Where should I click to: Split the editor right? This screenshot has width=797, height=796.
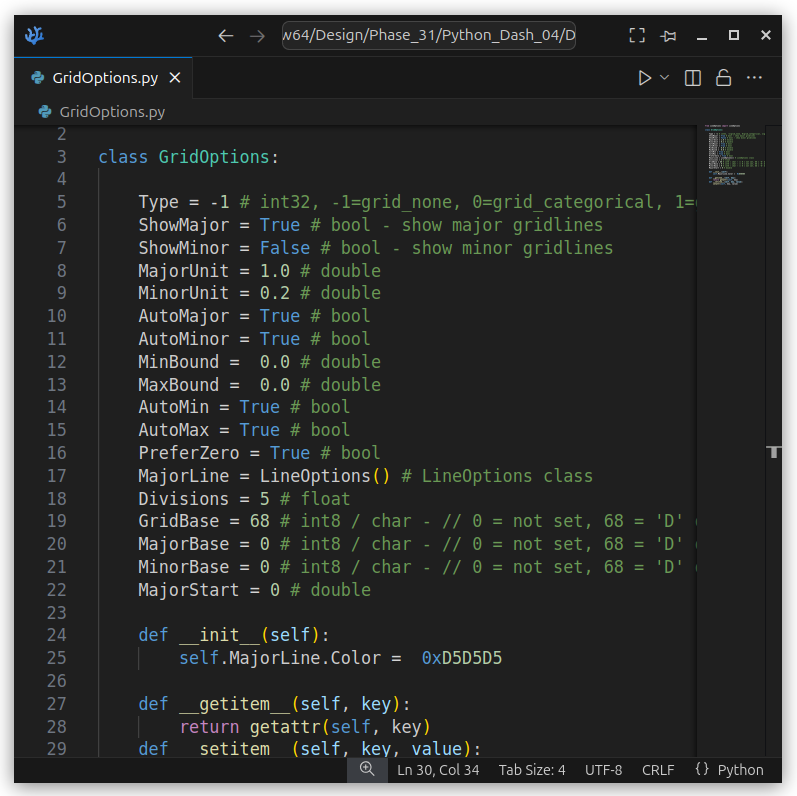pyautogui.click(x=692, y=78)
